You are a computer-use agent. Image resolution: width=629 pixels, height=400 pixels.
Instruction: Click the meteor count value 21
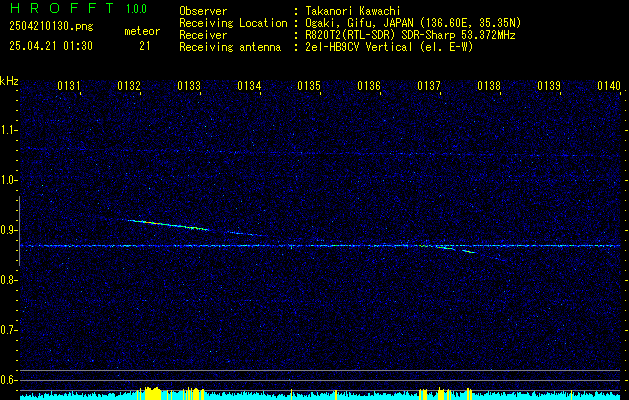(x=145, y=46)
